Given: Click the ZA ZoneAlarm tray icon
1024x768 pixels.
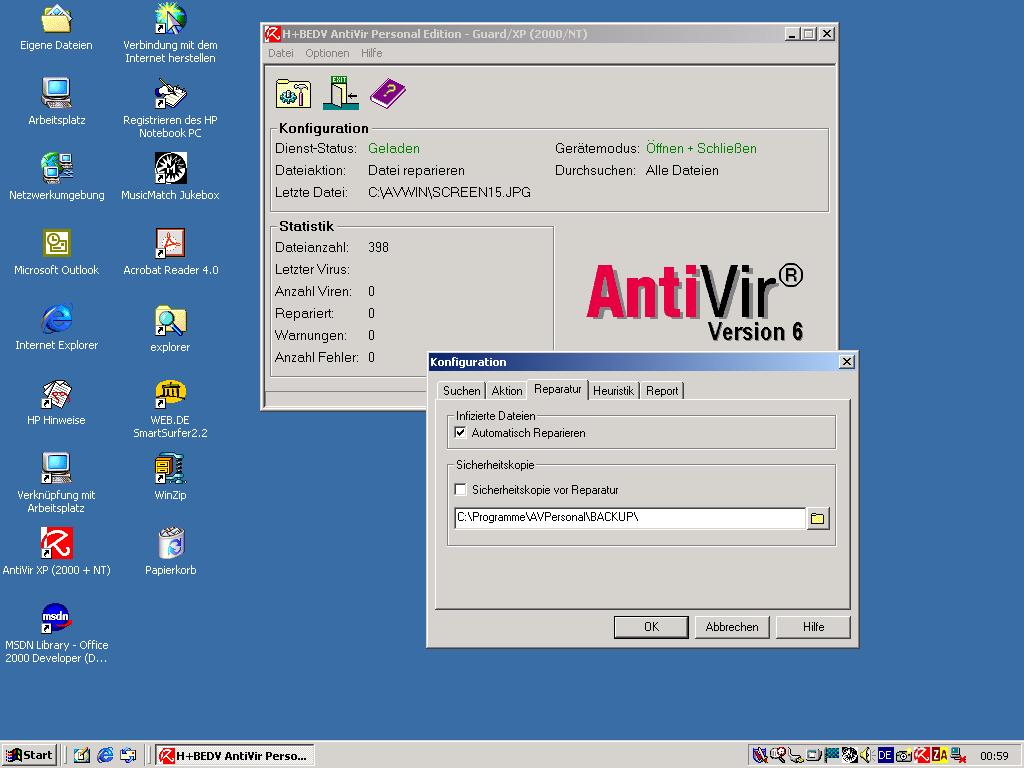Looking at the screenshot, I should coord(940,756).
